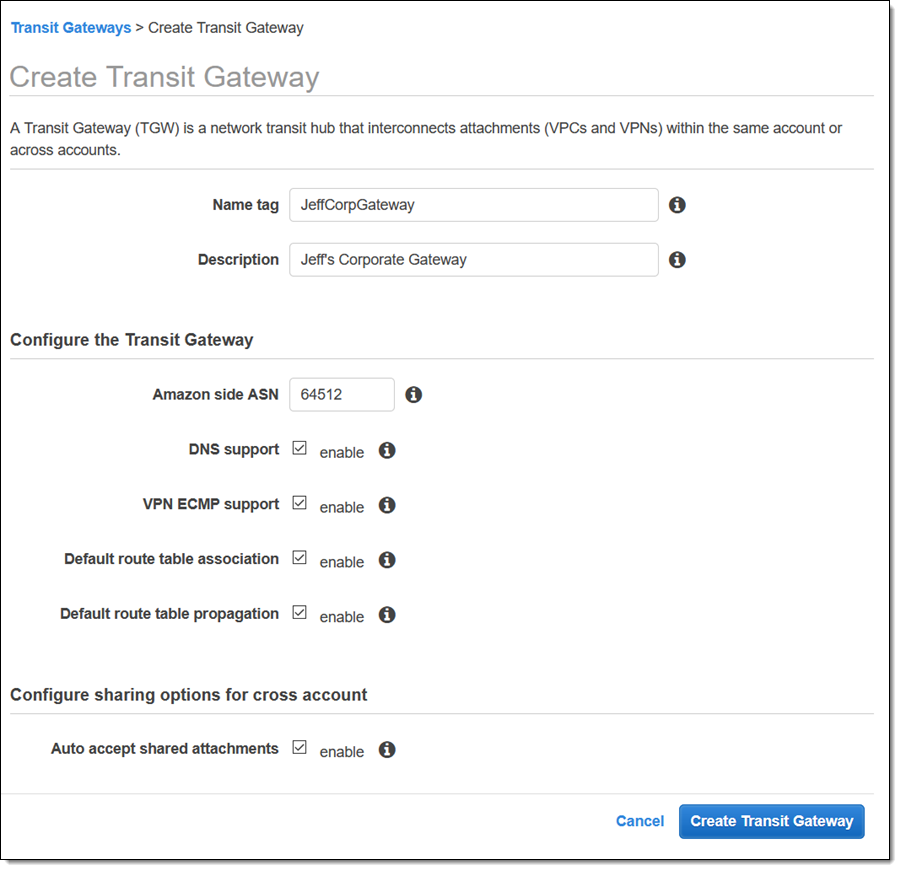
Task: Open the DNS support info icon
Action: (387, 450)
